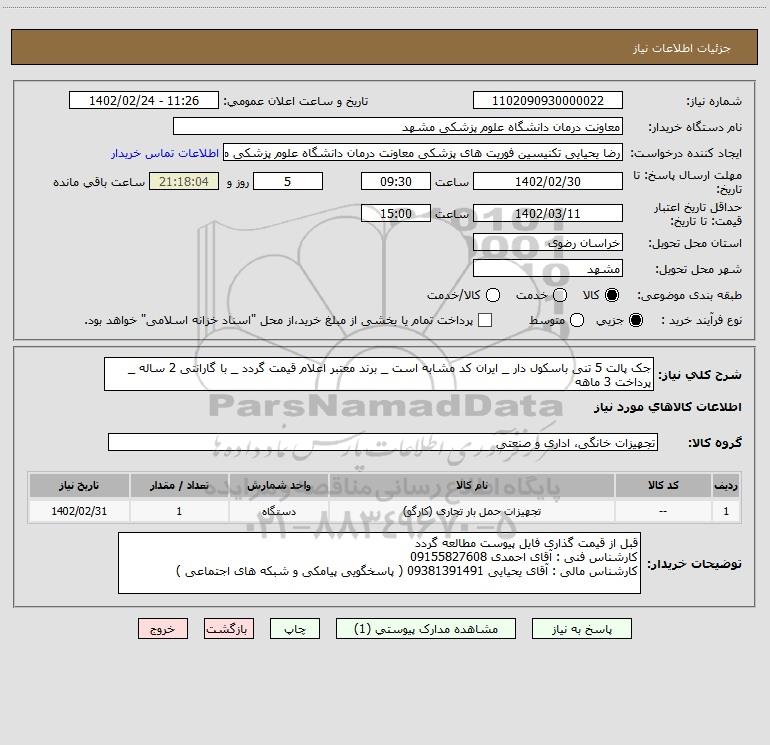Click the response deadline time 09:30
This screenshot has width=770, height=745.
coord(396,181)
